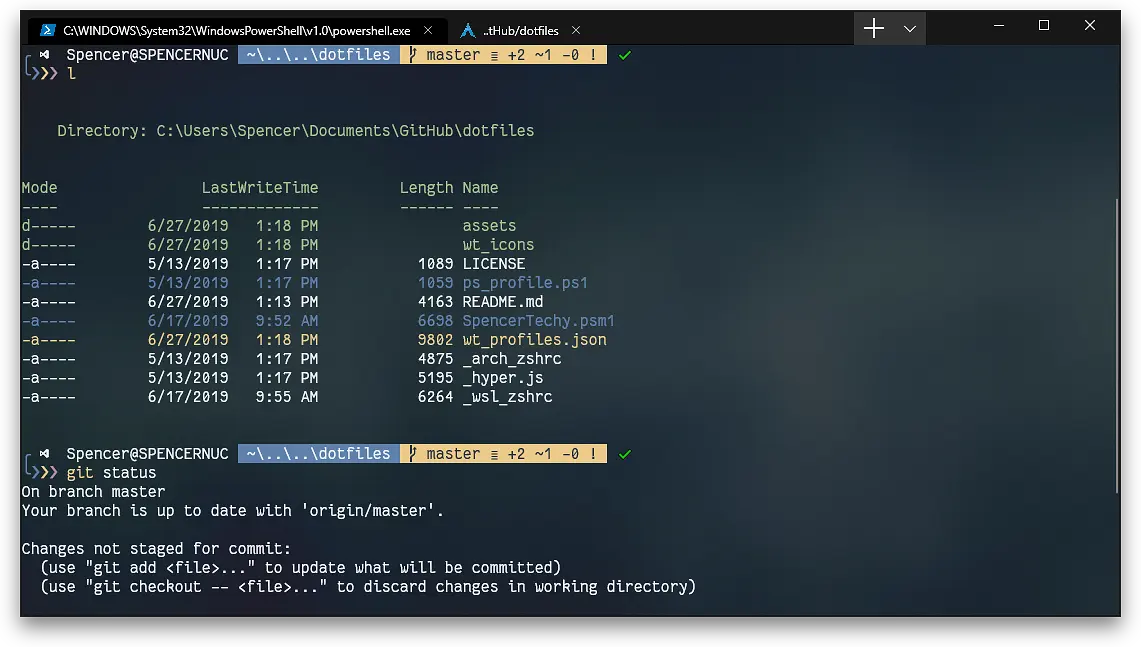Click the _wsl_zshrc file name
This screenshot has height=647, width=1141.
507,397
